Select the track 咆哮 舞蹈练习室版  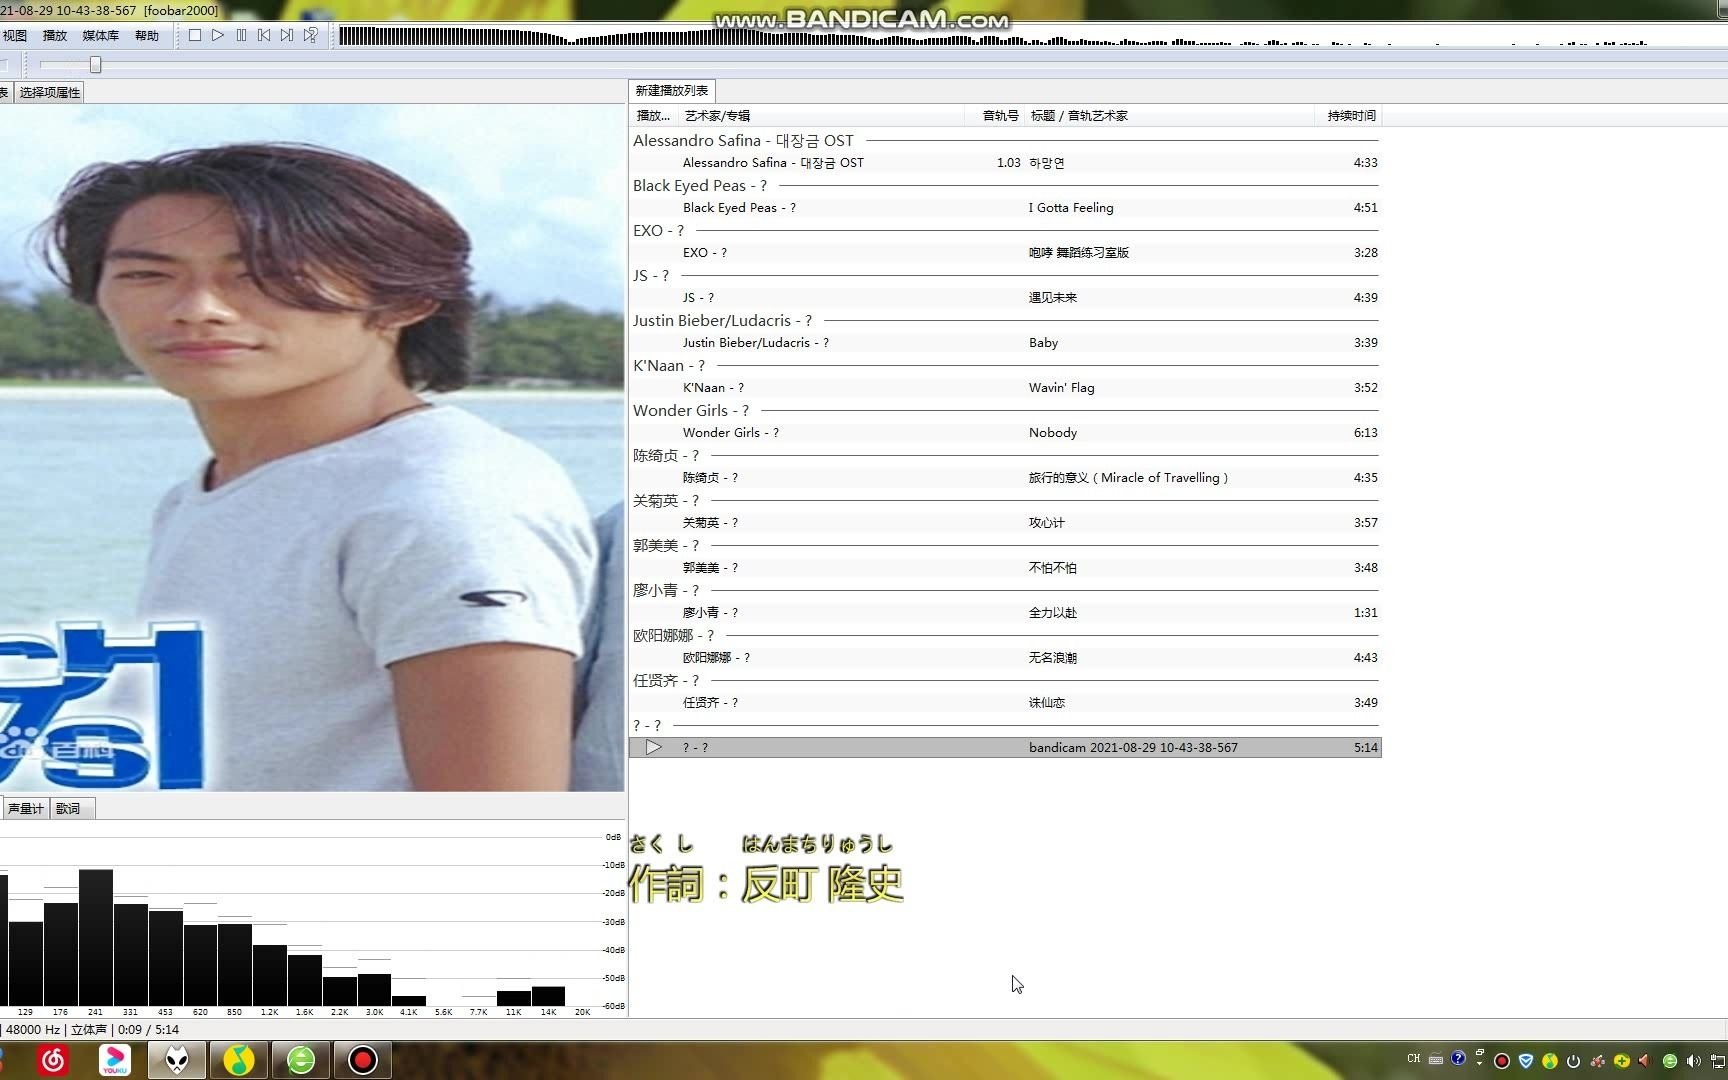pyautogui.click(x=1005, y=253)
